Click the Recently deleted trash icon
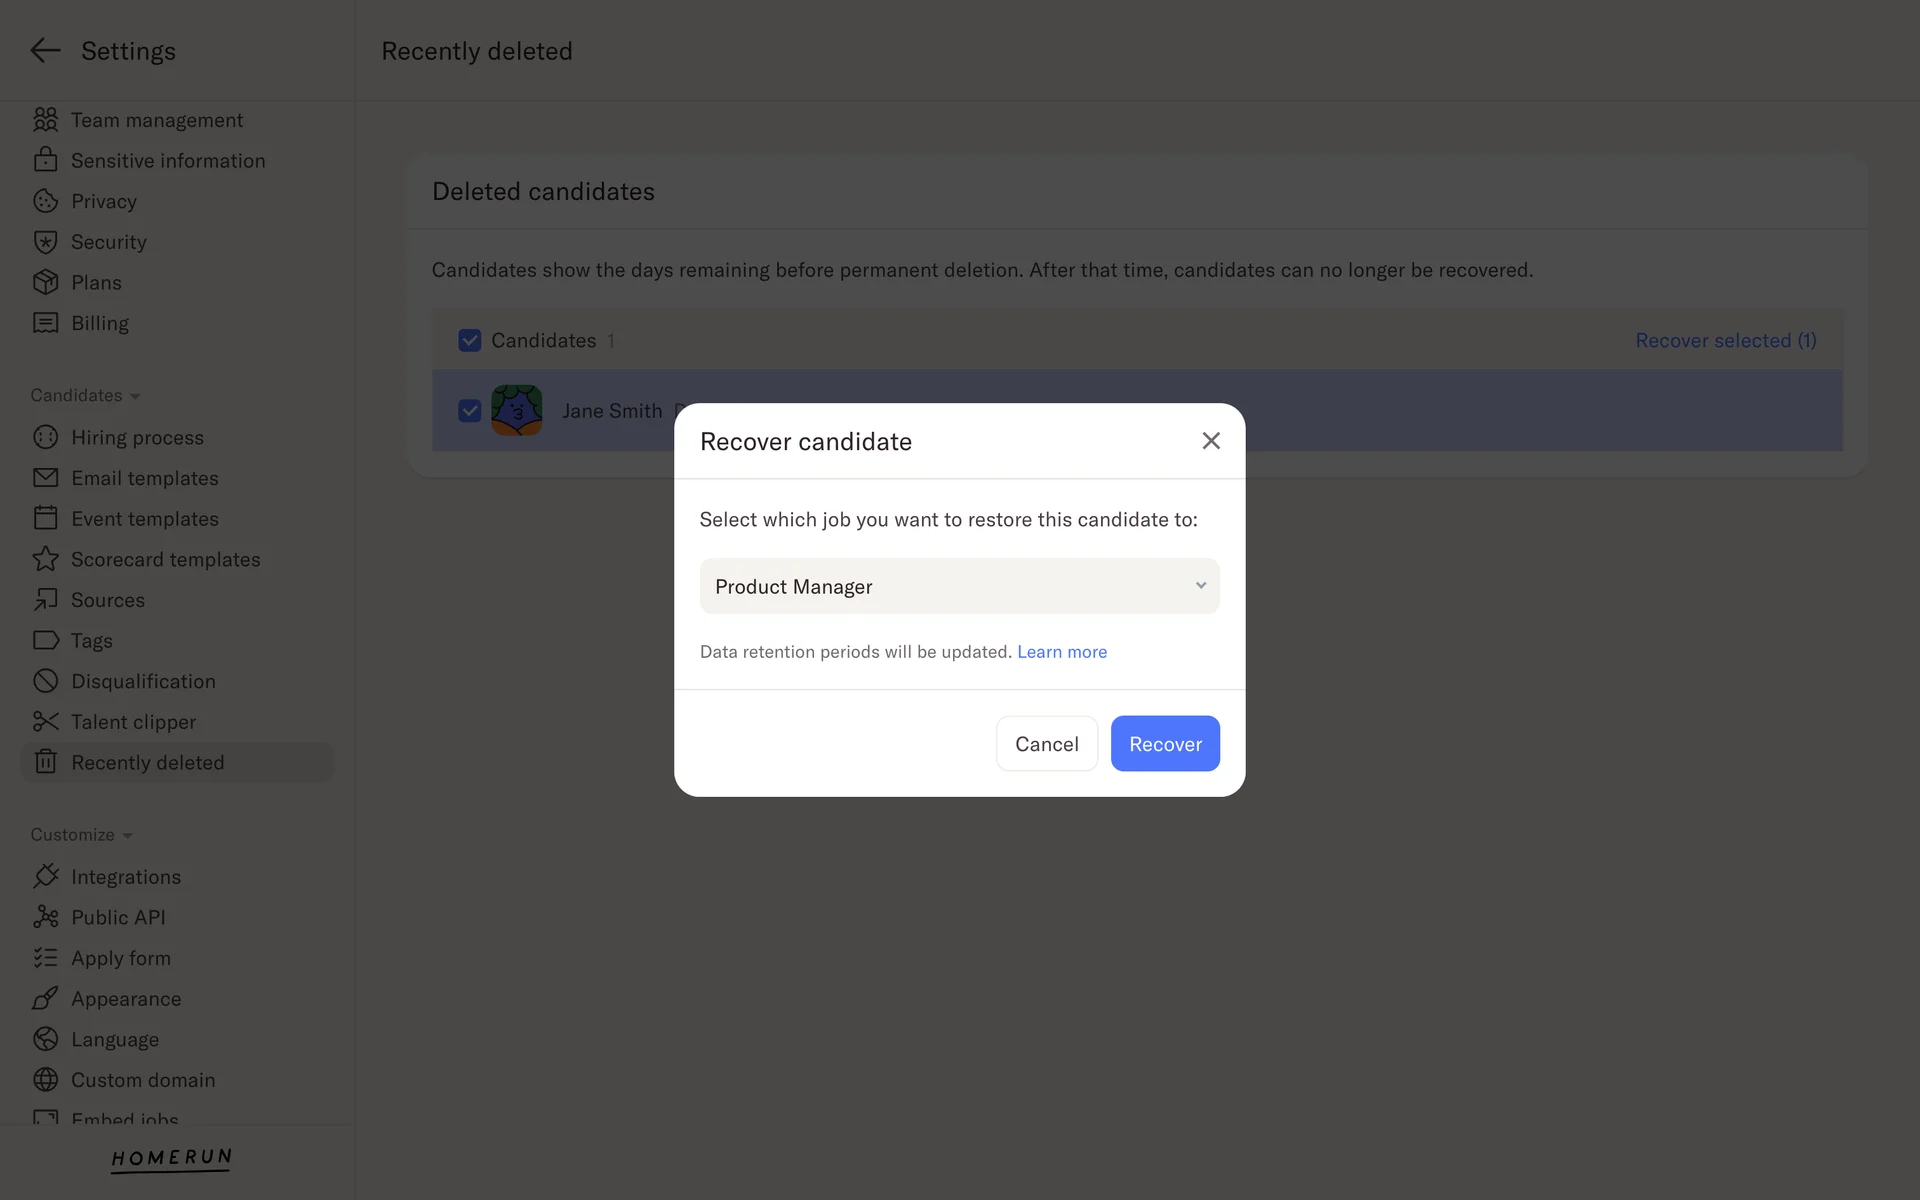Viewport: 1920px width, 1200px height. click(x=45, y=762)
